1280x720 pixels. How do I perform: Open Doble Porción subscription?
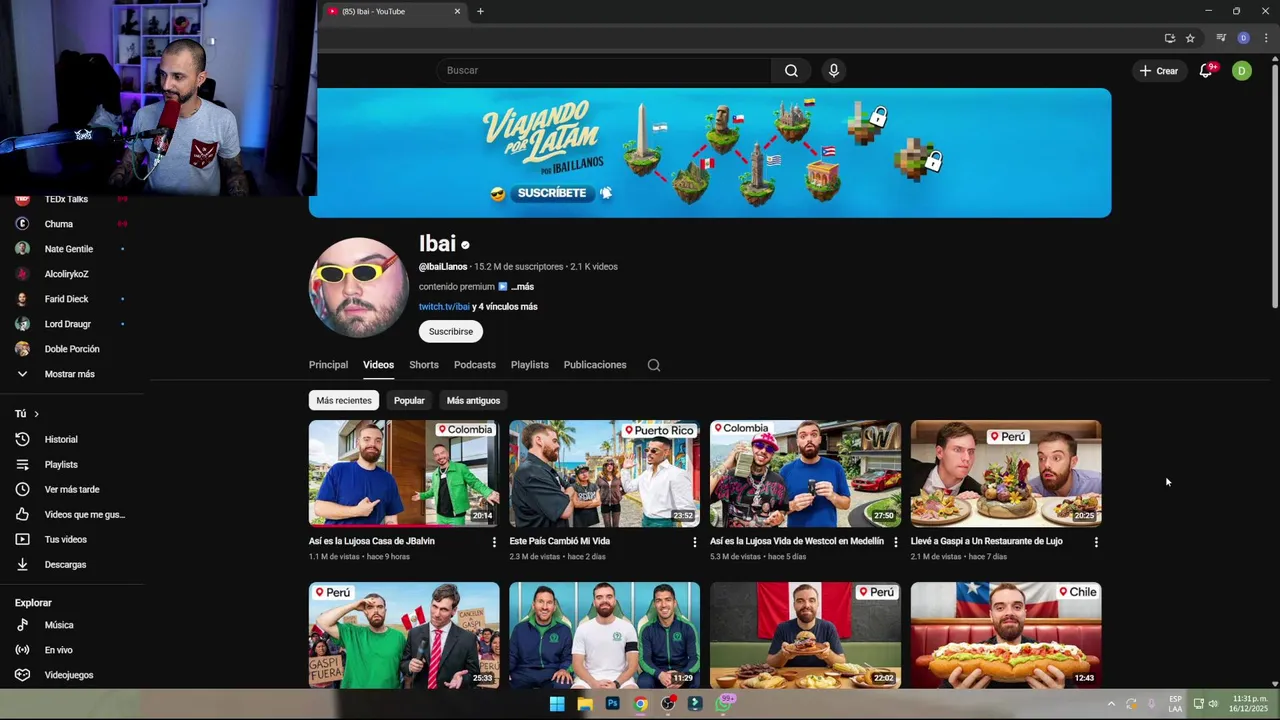point(72,349)
